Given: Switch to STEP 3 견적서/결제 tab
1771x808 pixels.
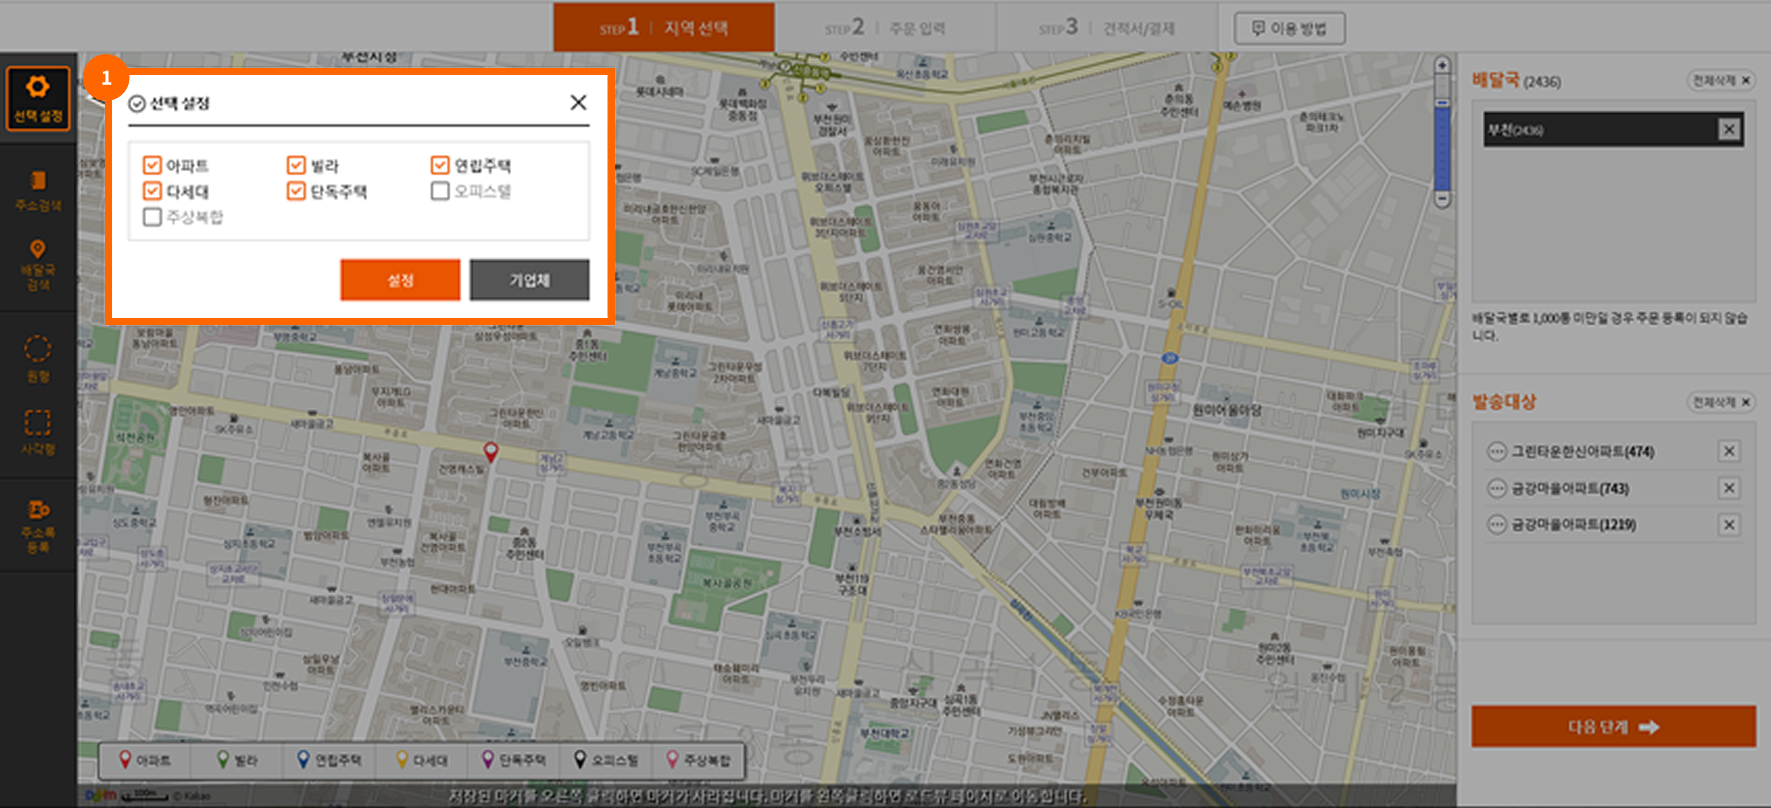Looking at the screenshot, I should (x=1106, y=28).
